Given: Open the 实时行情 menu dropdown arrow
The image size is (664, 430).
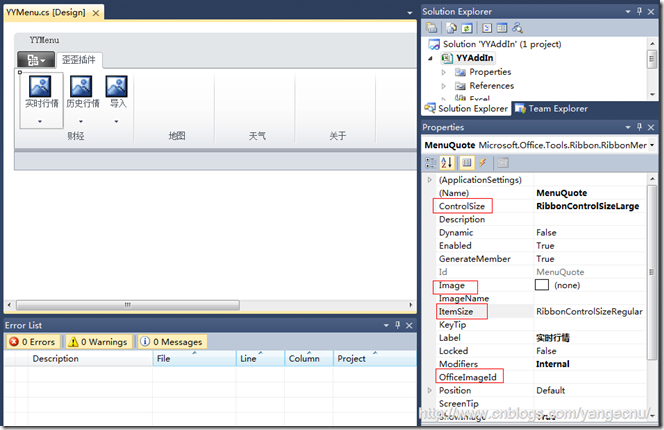Looking at the screenshot, I should [x=40, y=122].
